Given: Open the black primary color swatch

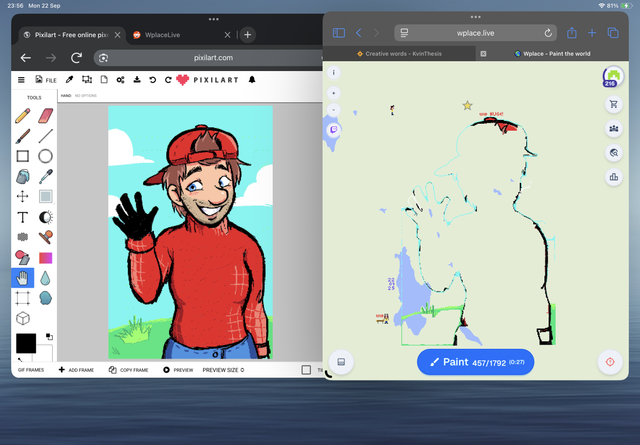Looking at the screenshot, I should [x=26, y=343].
